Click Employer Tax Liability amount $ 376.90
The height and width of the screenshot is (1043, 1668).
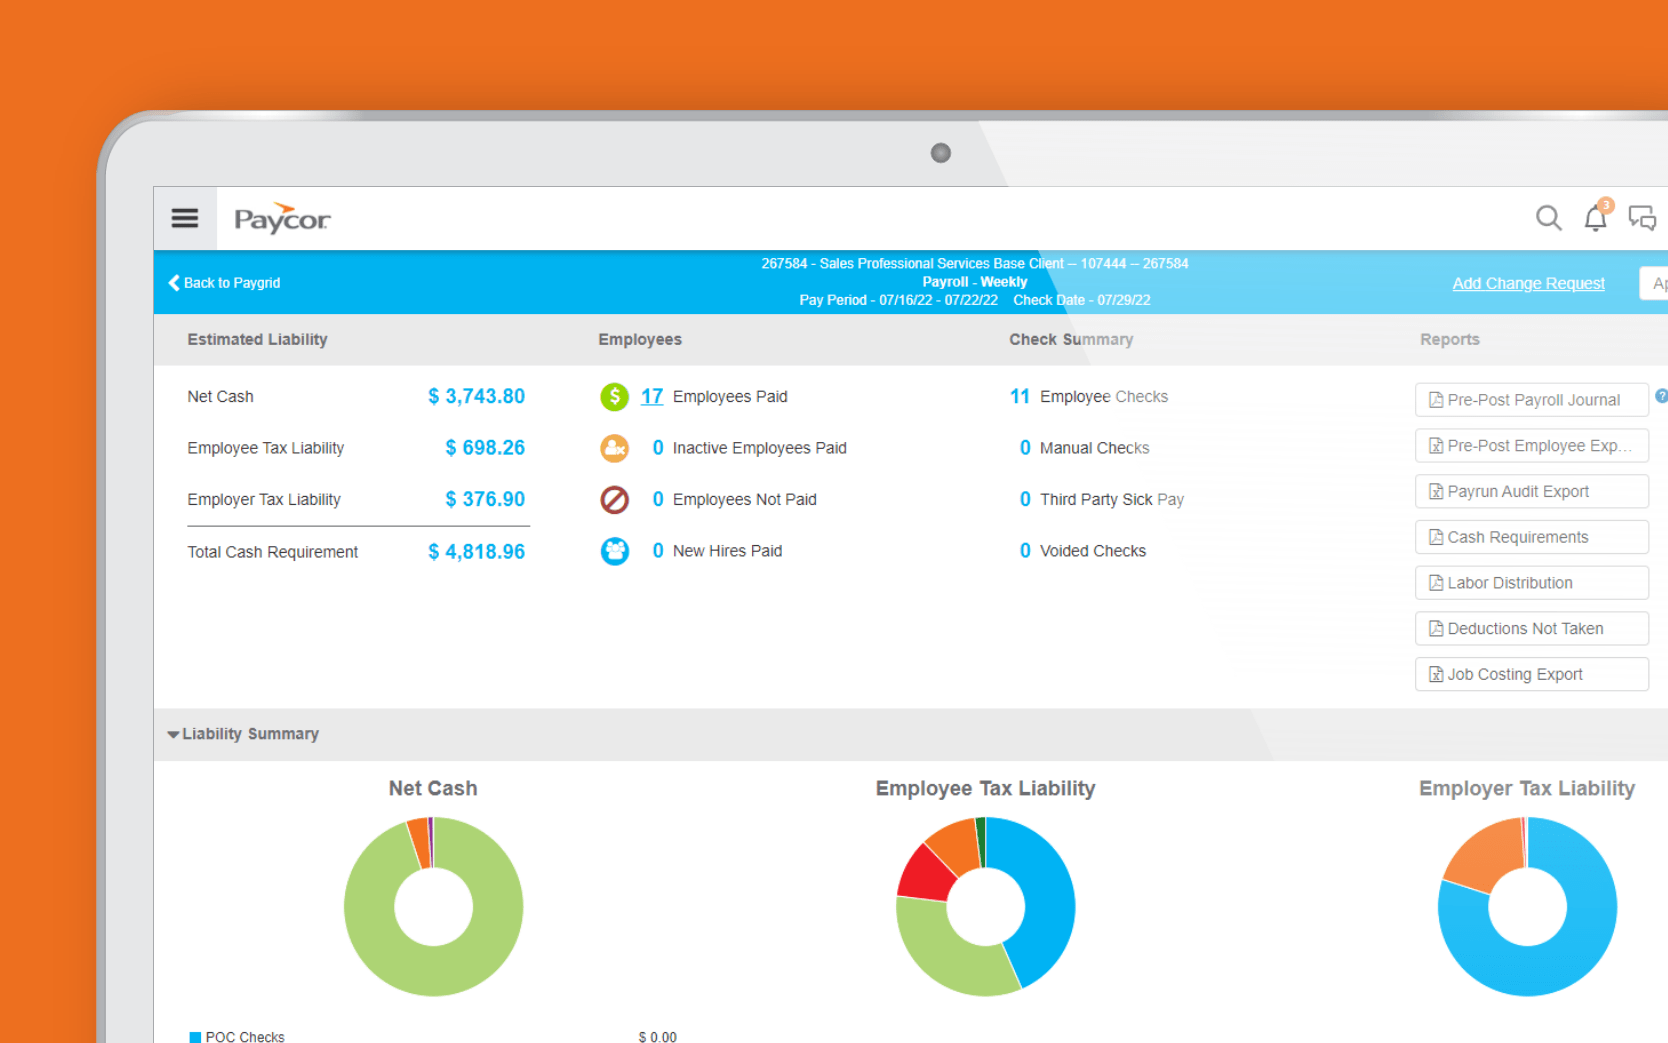click(485, 499)
